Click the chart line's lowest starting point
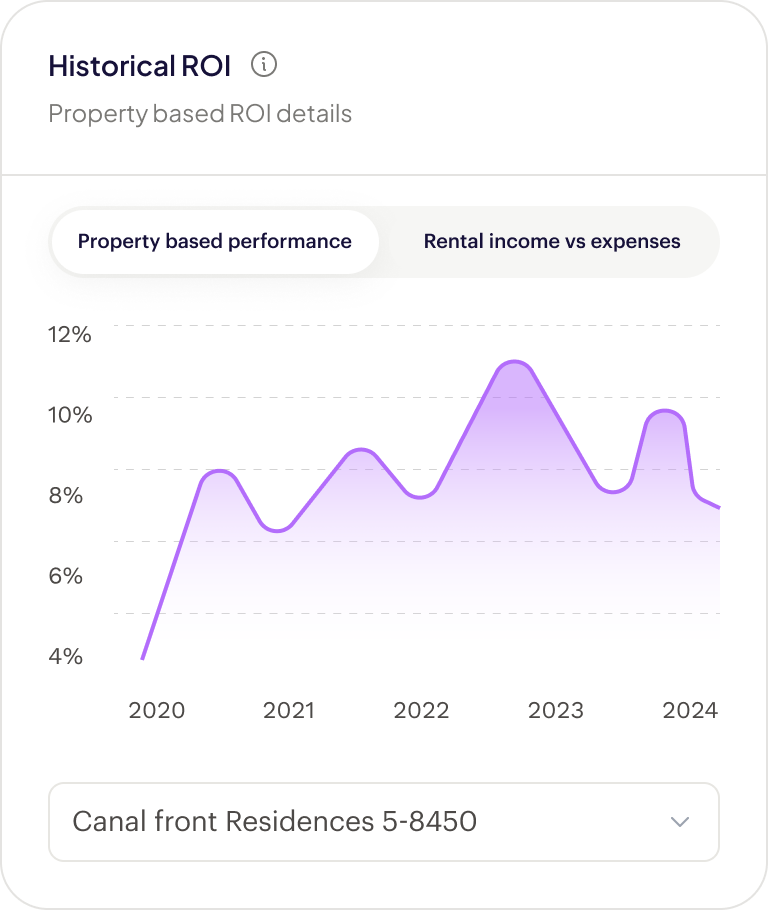Image resolution: width=768 pixels, height=910 pixels. tap(143, 658)
